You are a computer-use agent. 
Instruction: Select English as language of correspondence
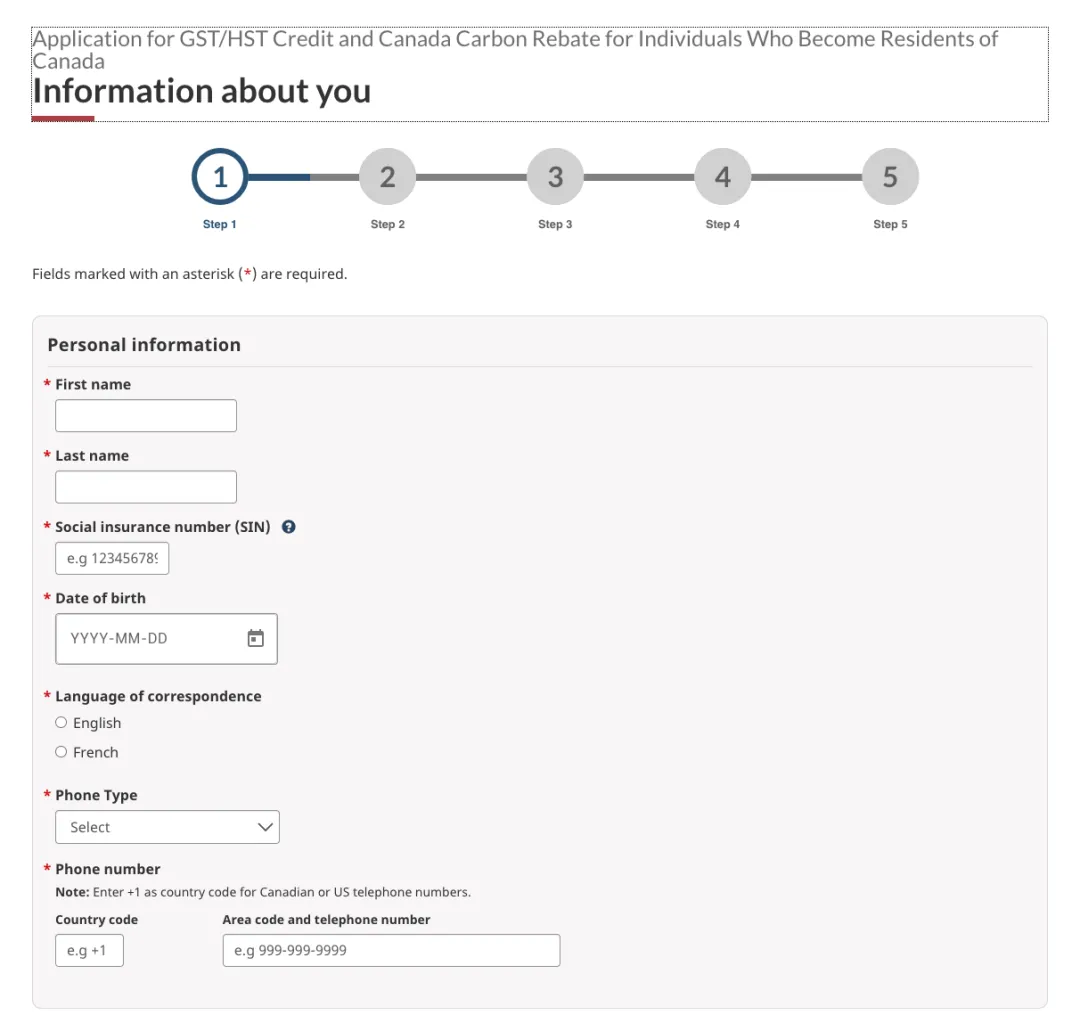click(x=62, y=723)
